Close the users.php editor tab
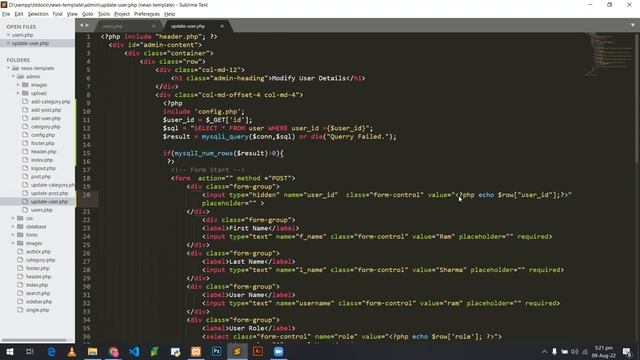 [154, 26]
